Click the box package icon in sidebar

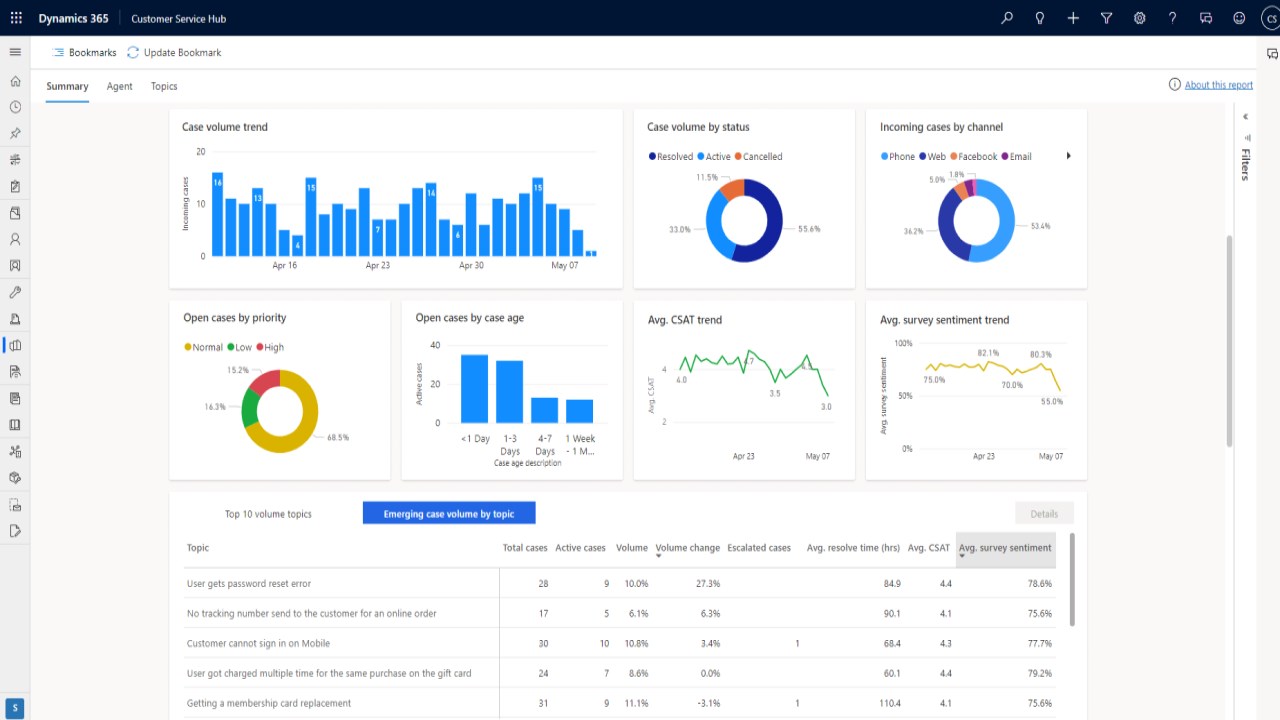click(x=15, y=478)
